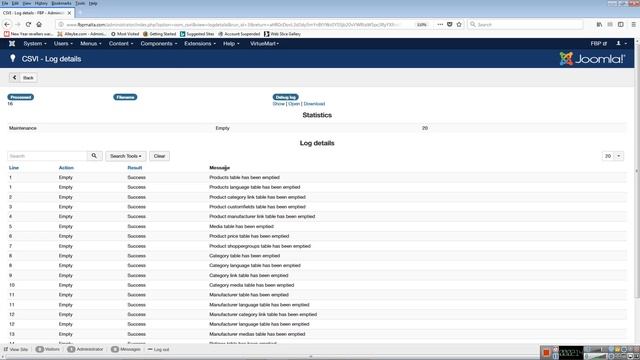Viewport: 640px width, 360px height.
Task: Expand the Components dropdown menu
Action: [159, 43]
